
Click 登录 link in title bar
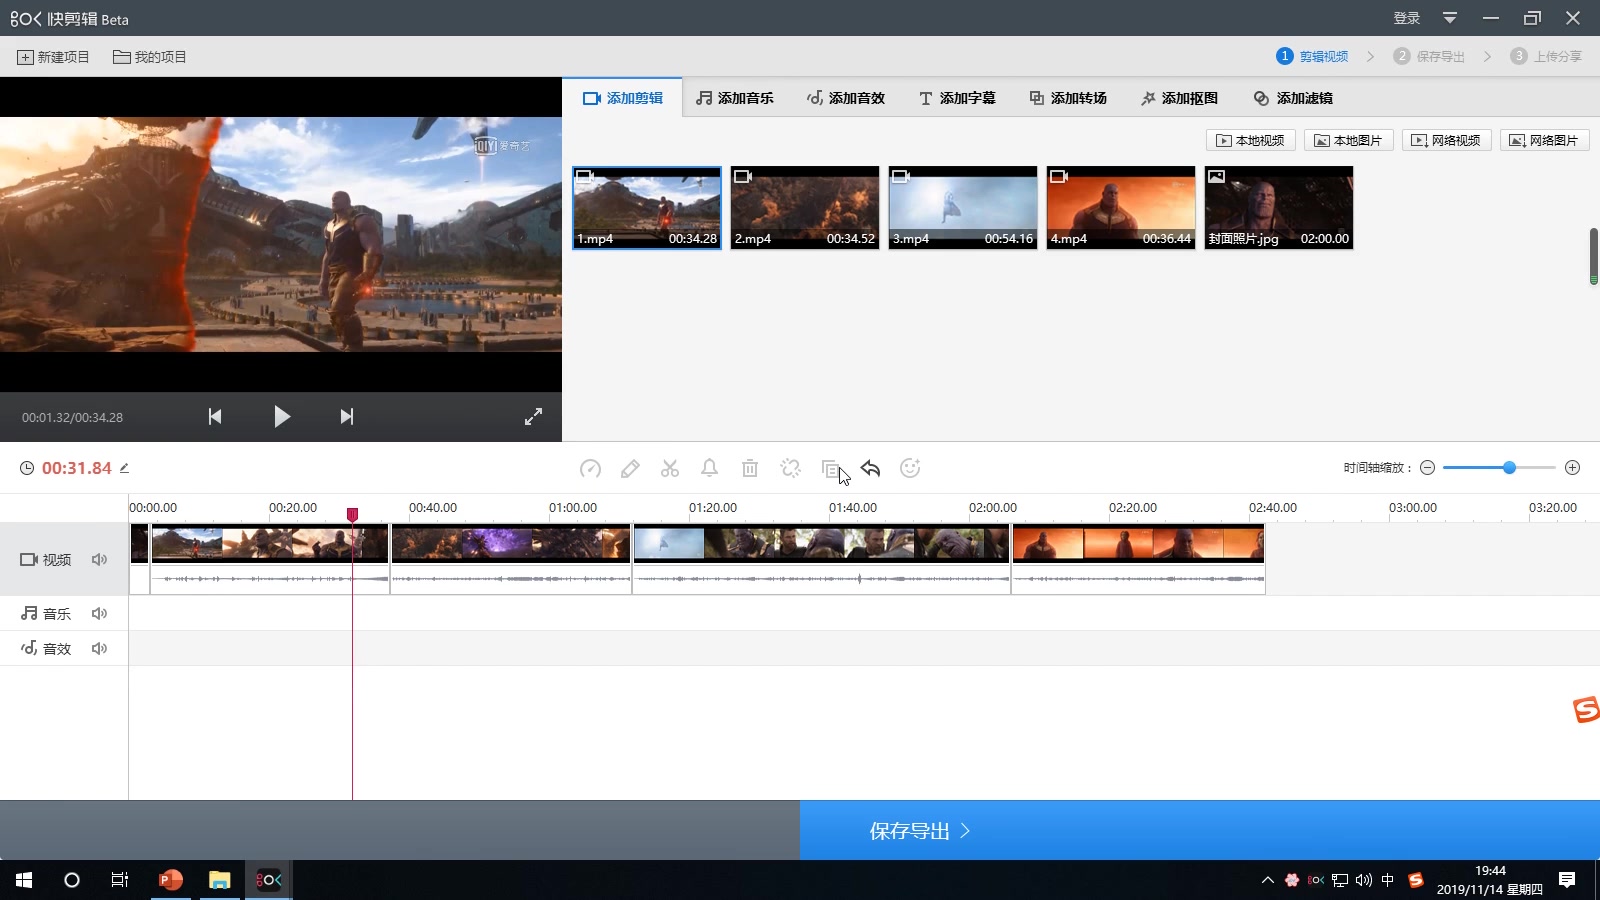pos(1407,18)
